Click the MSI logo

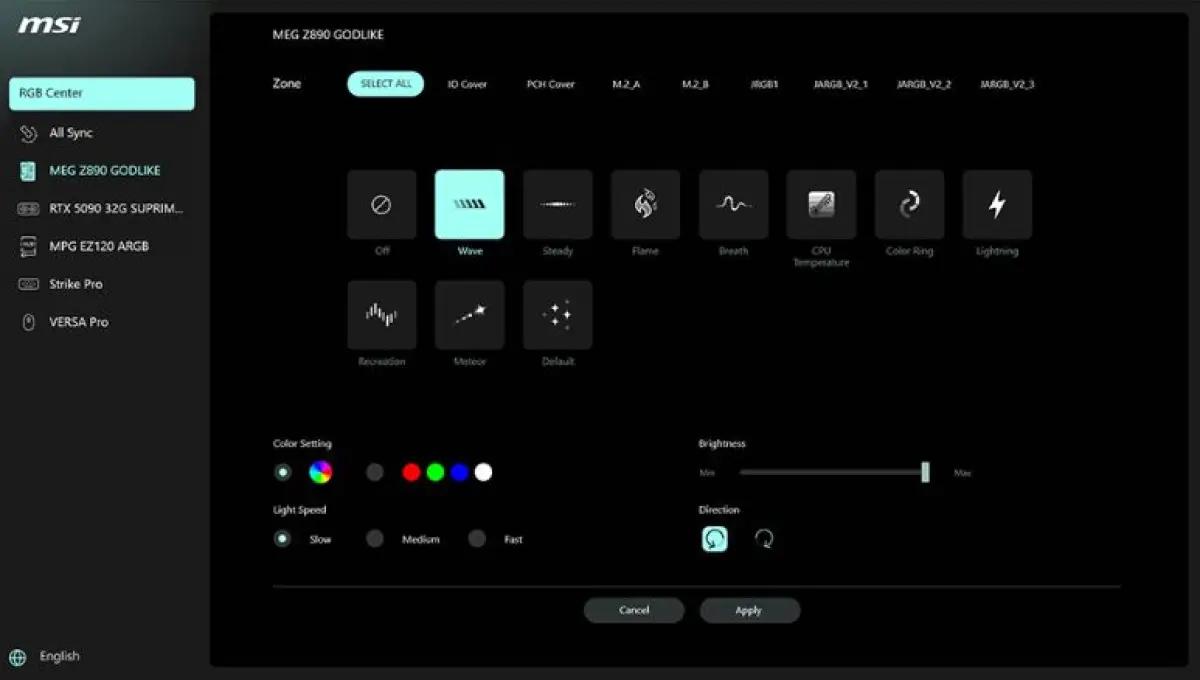pyautogui.click(x=48, y=24)
